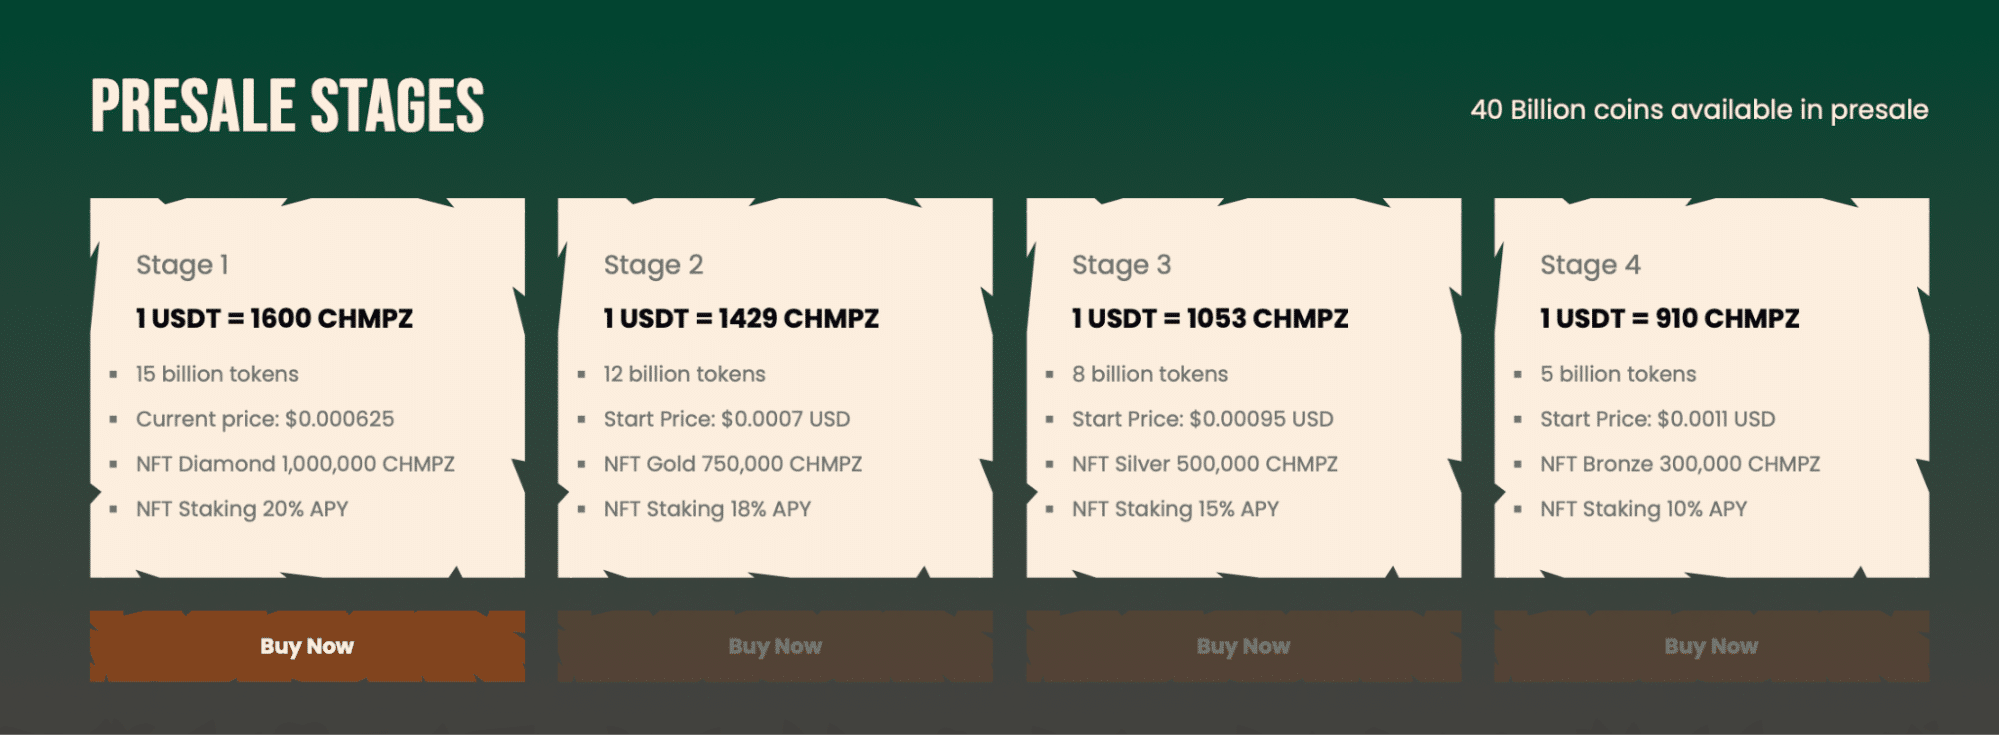Click the NFT Diamond 1,000,000 CHMPZ item
This screenshot has width=1999, height=735.
[x=295, y=464]
